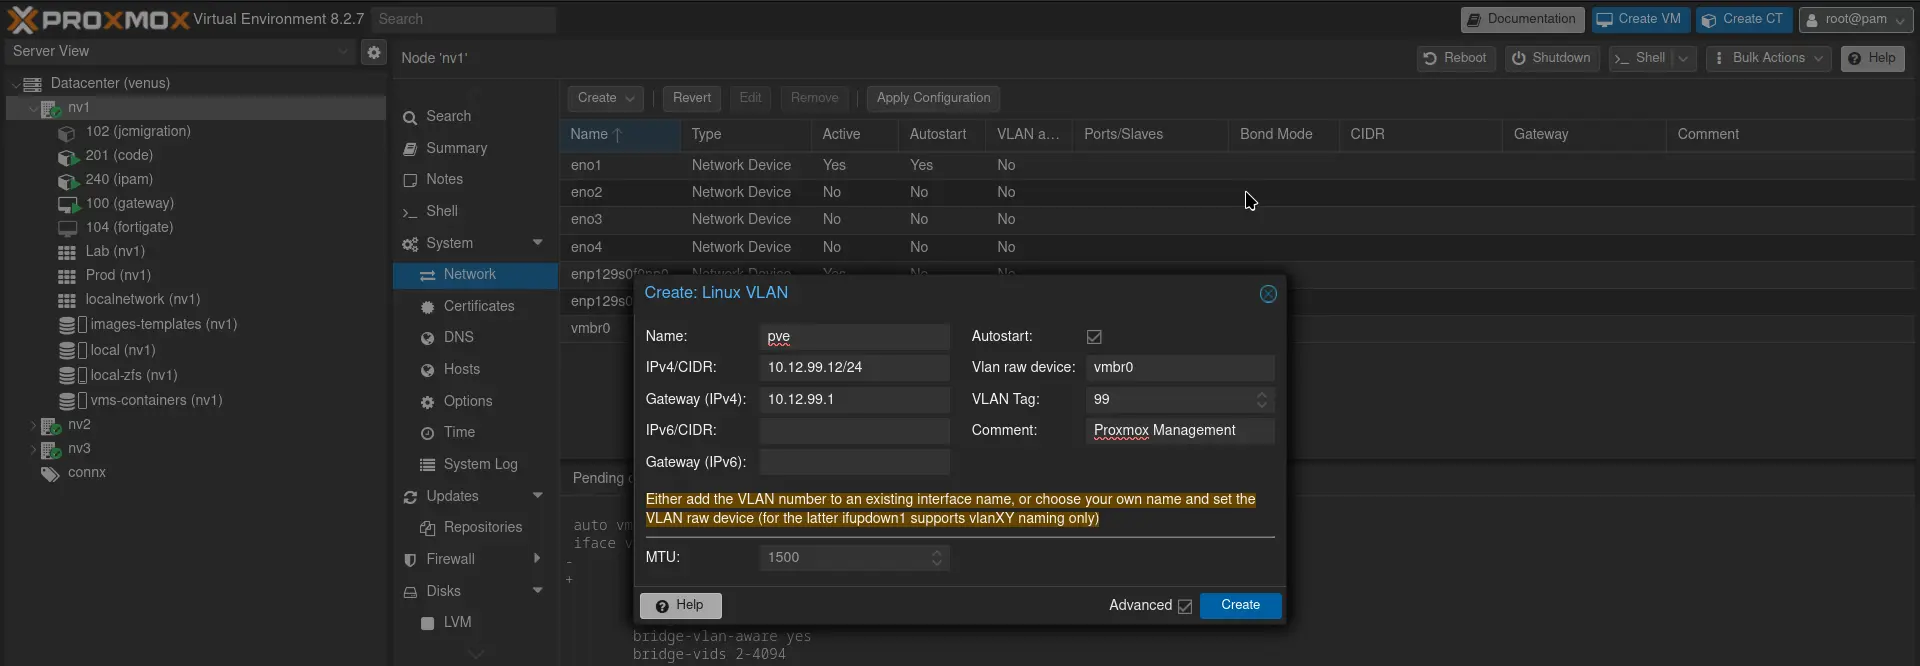Collapse the Updates menu section
1920x666 pixels.
pyautogui.click(x=538, y=496)
